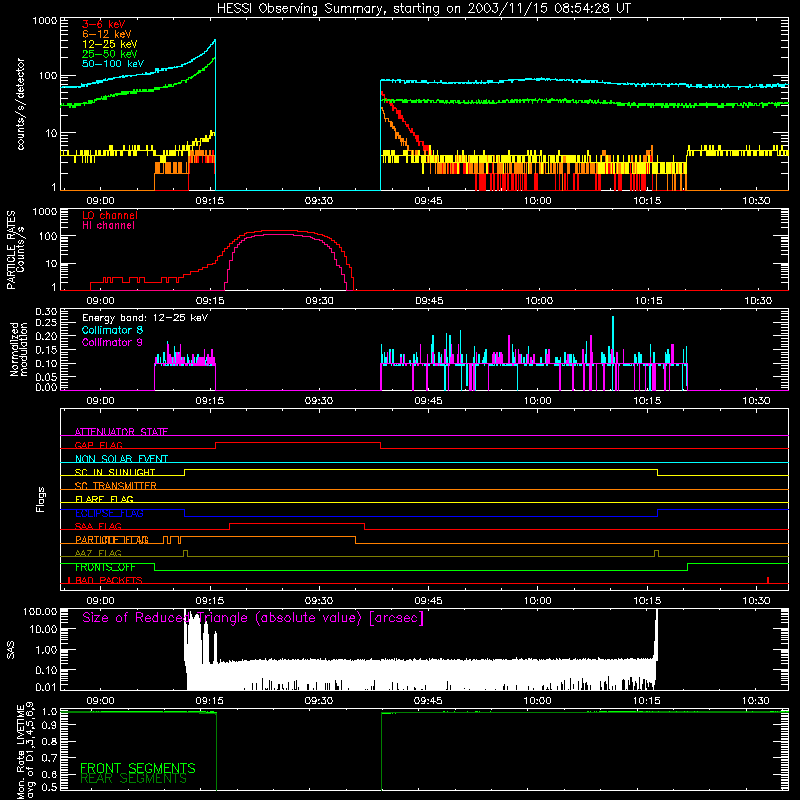Click the 12-25 keV yellow legend entry
The width and height of the screenshot is (800, 800).
[110, 44]
